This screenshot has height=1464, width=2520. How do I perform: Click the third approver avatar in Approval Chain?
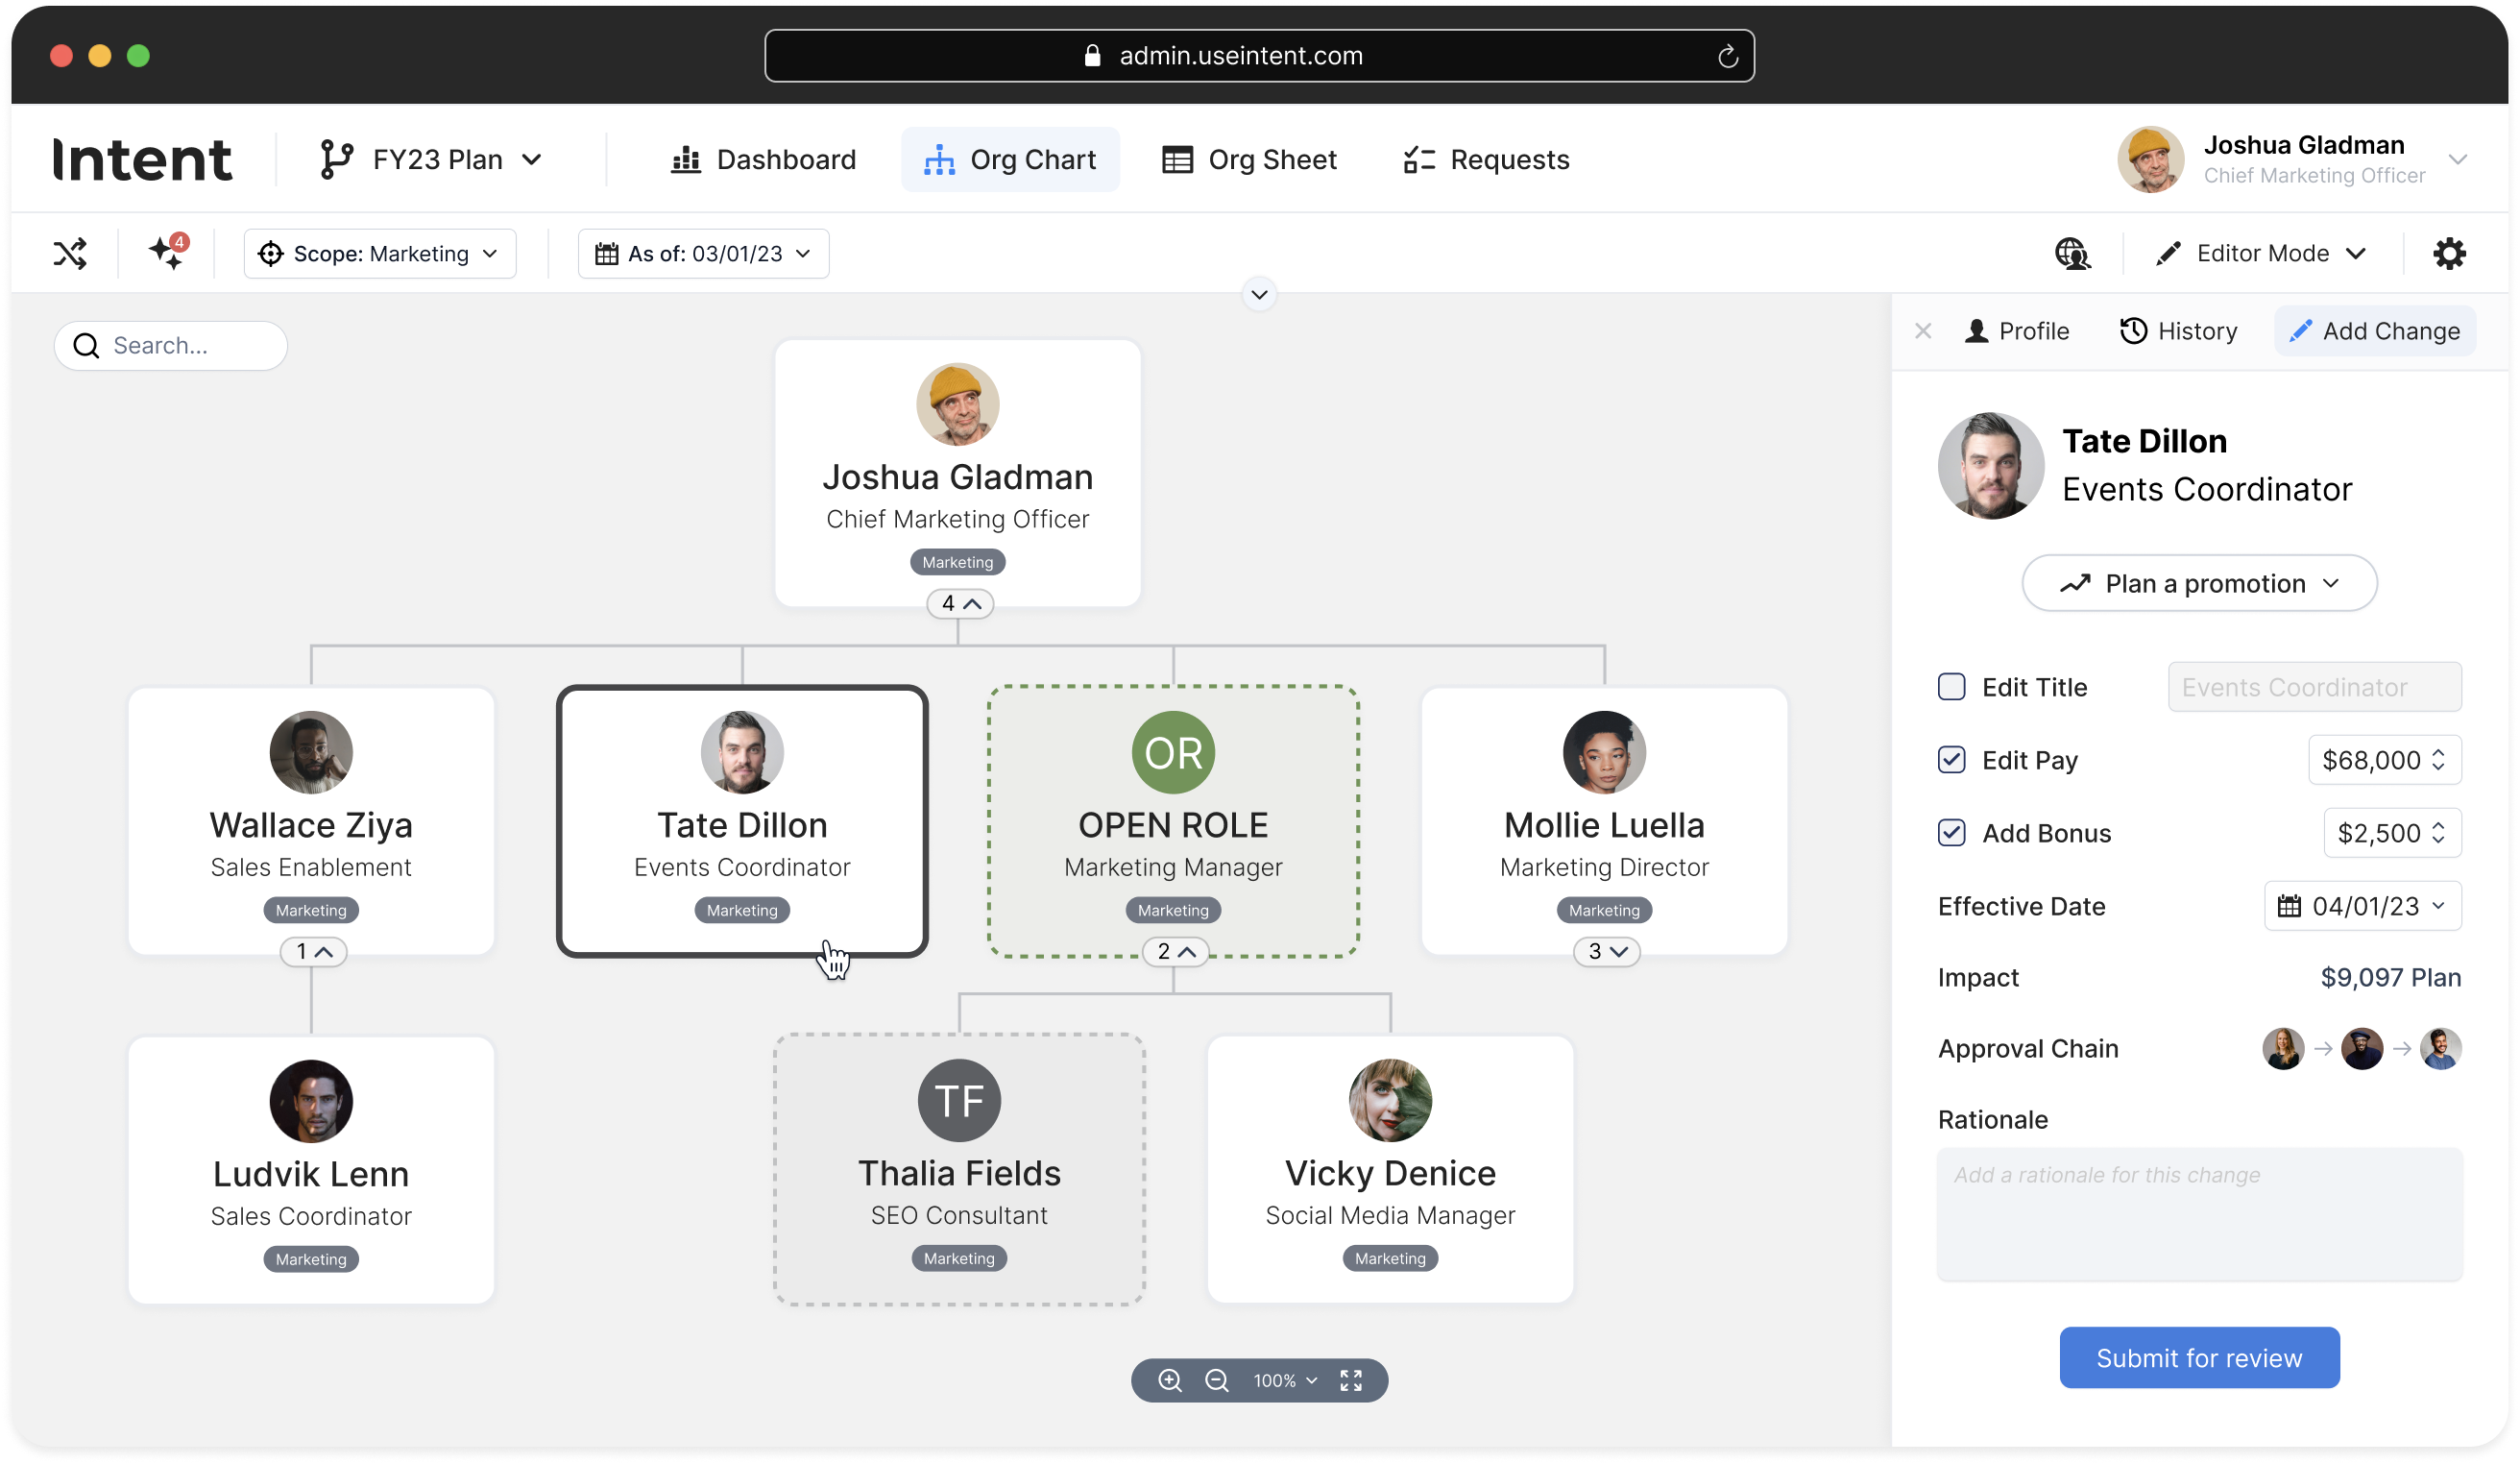coord(2440,1049)
